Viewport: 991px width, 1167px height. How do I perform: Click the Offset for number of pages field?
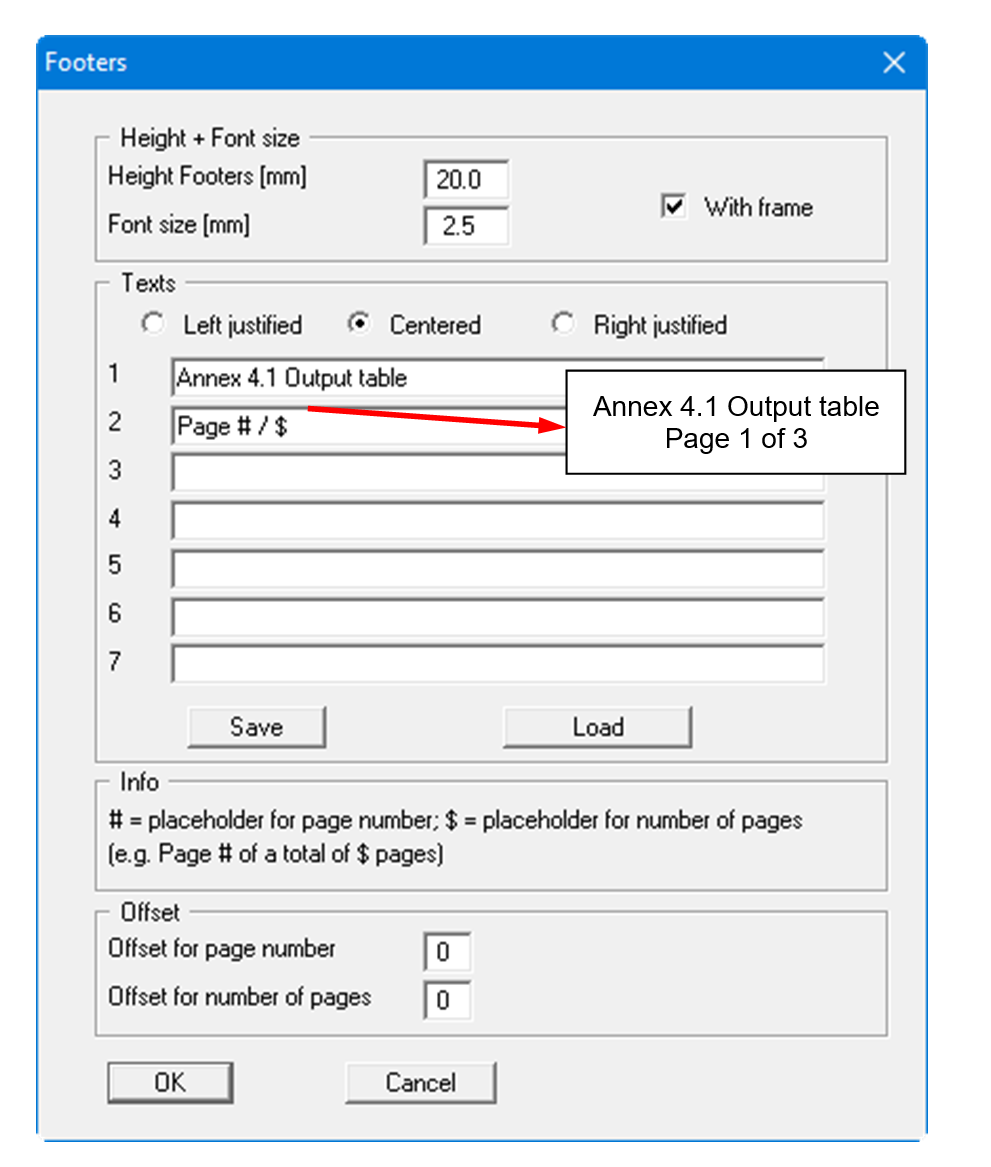(x=446, y=1000)
